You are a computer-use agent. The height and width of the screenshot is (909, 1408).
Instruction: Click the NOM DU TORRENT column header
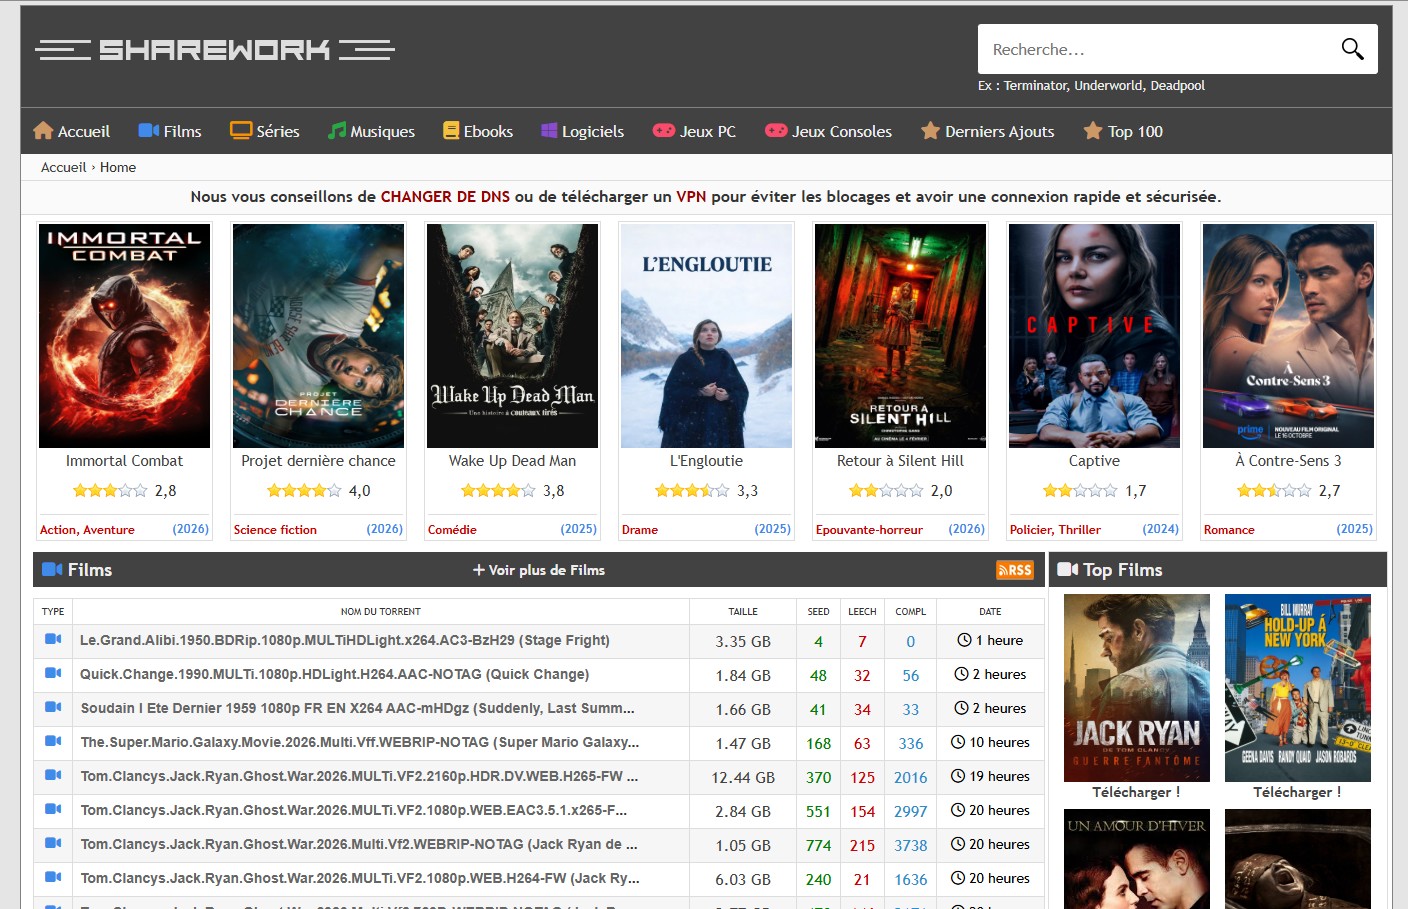point(381,612)
